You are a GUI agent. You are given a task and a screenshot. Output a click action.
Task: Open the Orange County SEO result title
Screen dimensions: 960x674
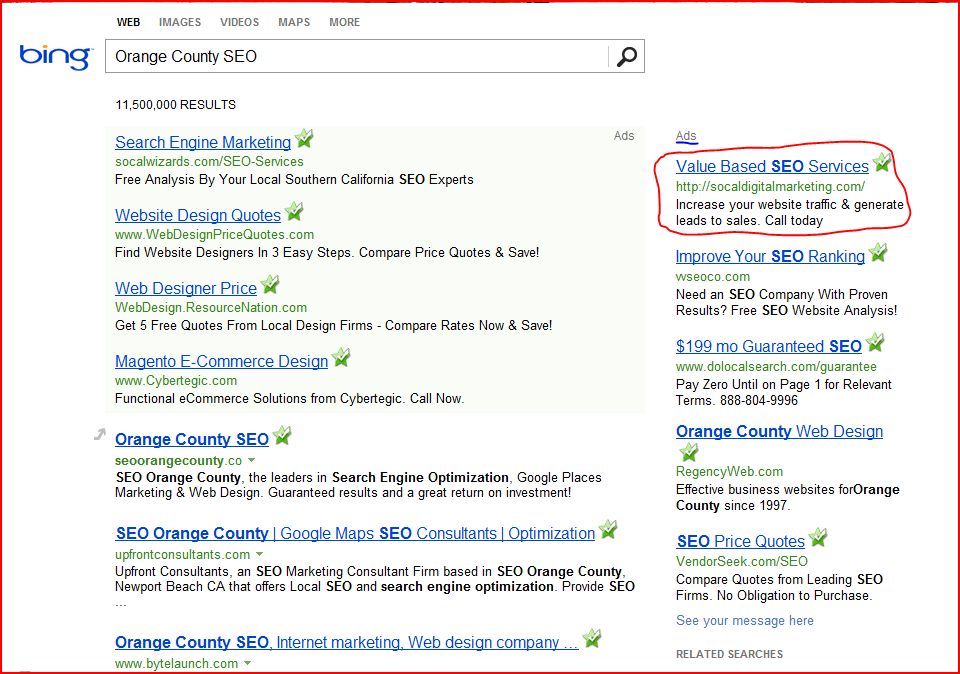[192, 440]
